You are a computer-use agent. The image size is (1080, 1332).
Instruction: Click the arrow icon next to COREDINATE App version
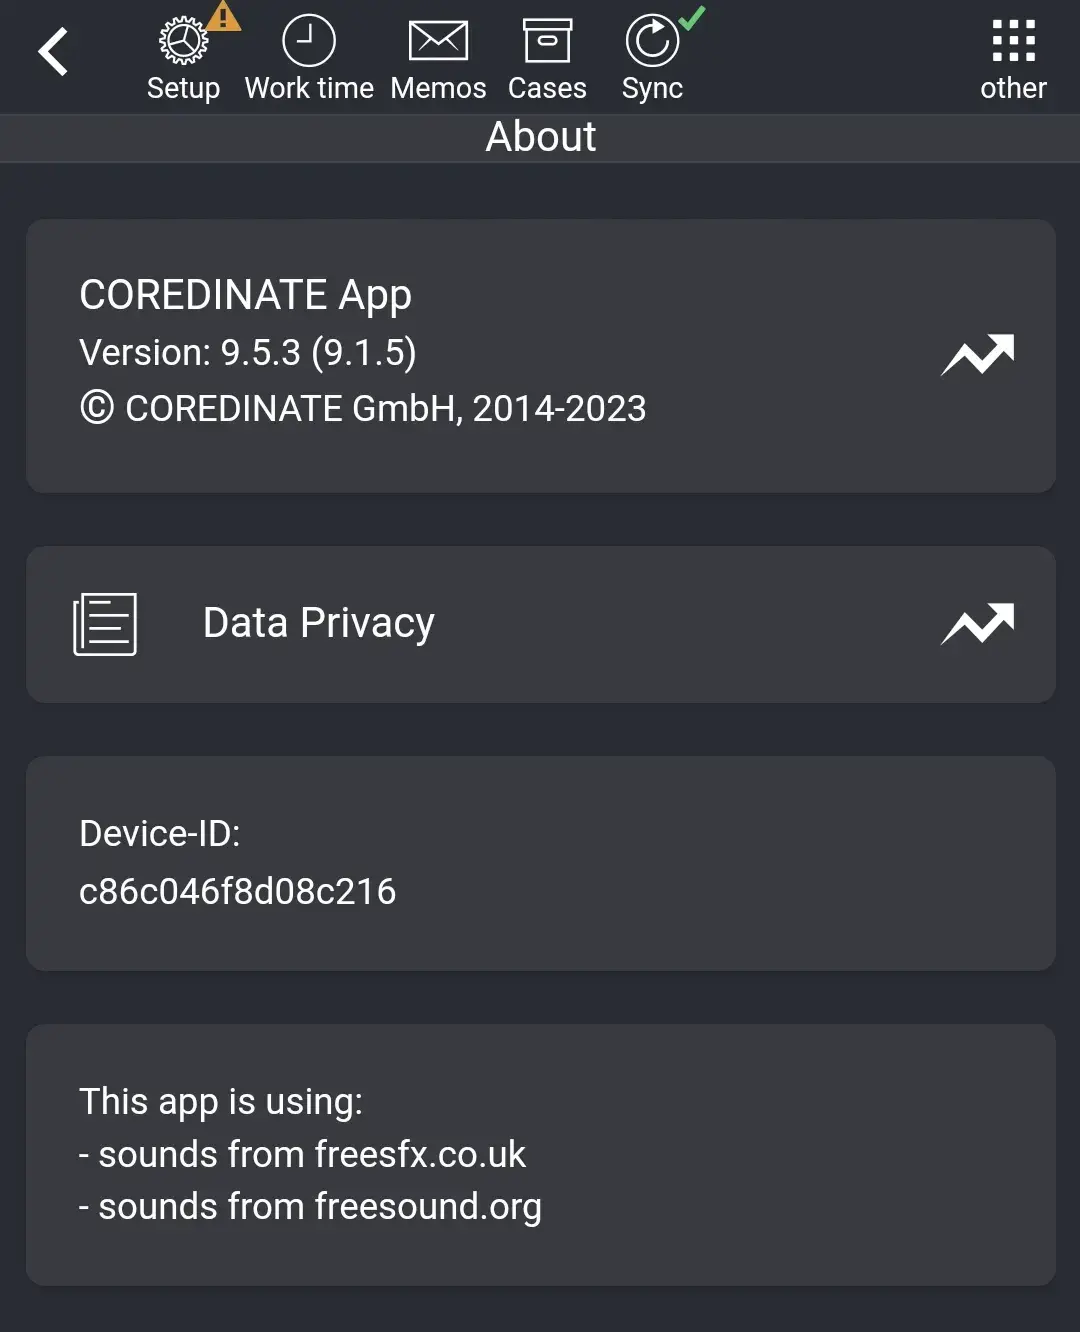coord(978,356)
